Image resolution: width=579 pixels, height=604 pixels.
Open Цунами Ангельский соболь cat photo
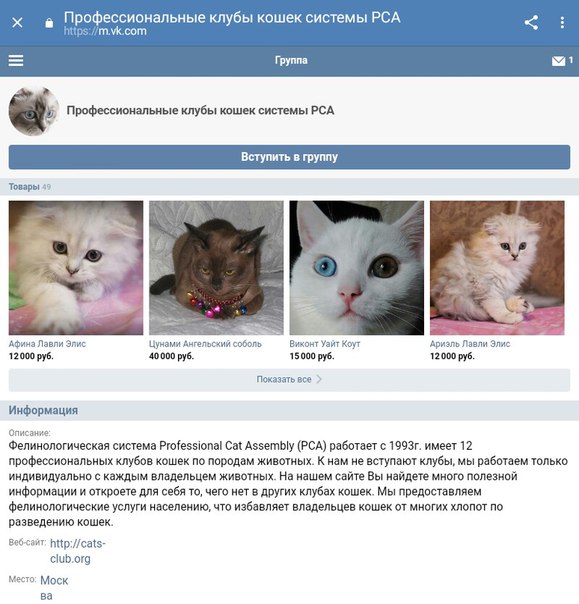216,268
